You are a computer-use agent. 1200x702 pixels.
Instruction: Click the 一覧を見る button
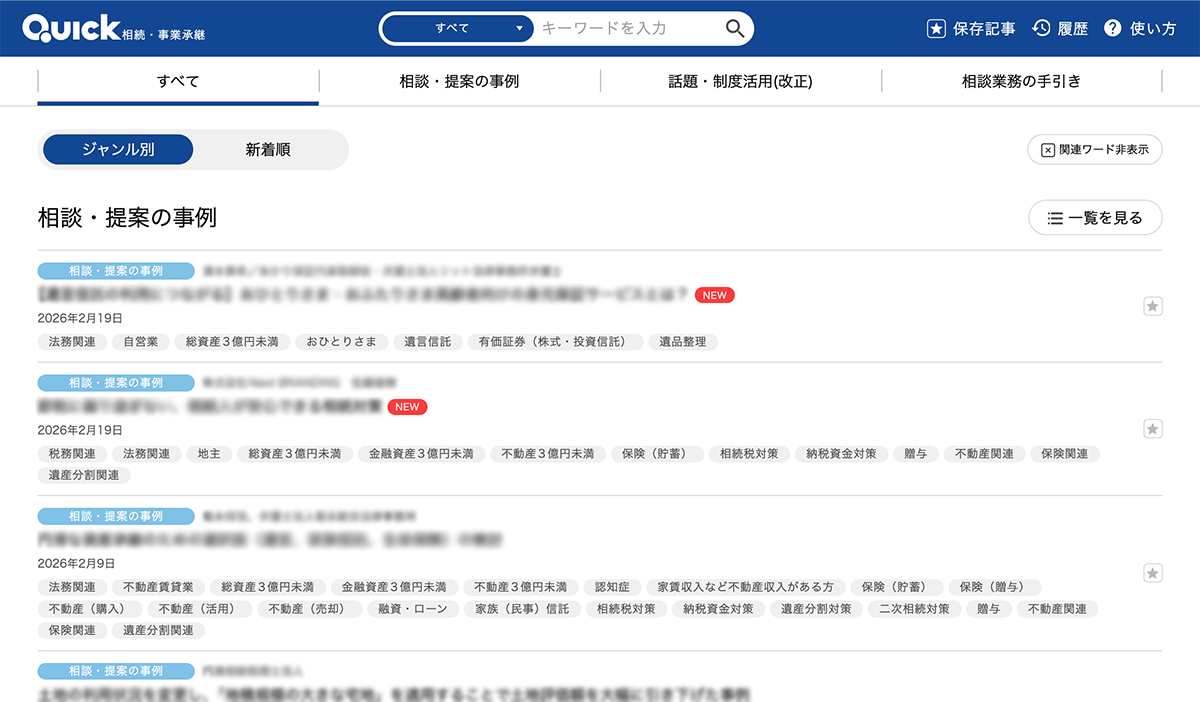pos(1095,217)
